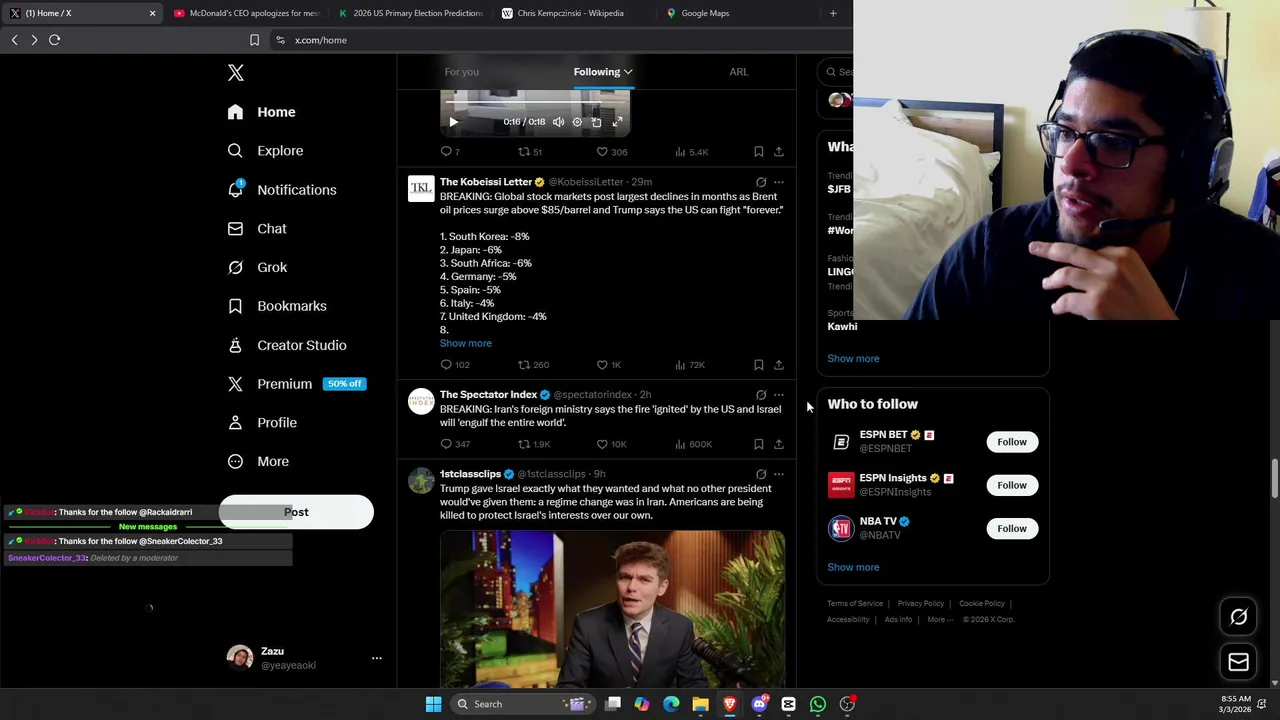The height and width of the screenshot is (720, 1280).
Task: Switch to Chris Kempczinski Wikipedia tab
Action: (570, 13)
